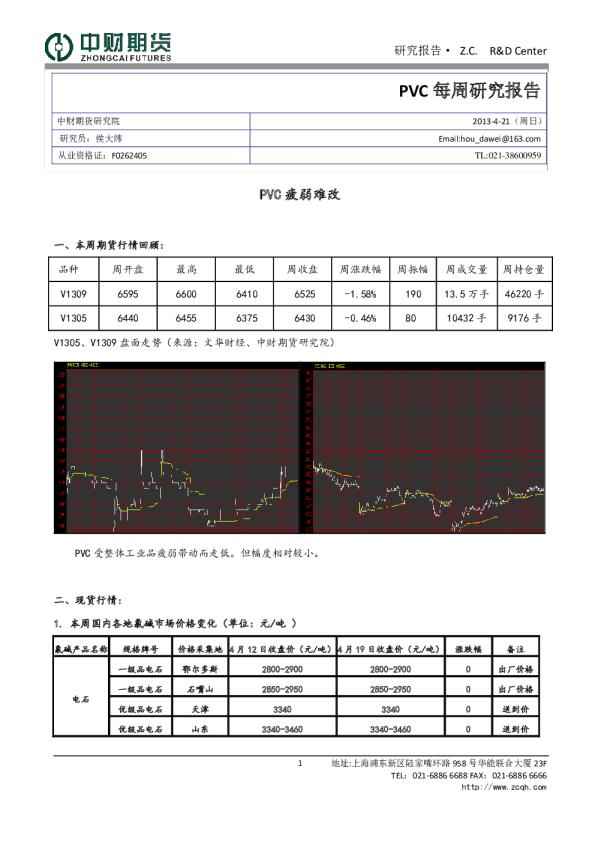Click the right price trend chart image
Screen dimensions: 595x842
(x=425, y=447)
